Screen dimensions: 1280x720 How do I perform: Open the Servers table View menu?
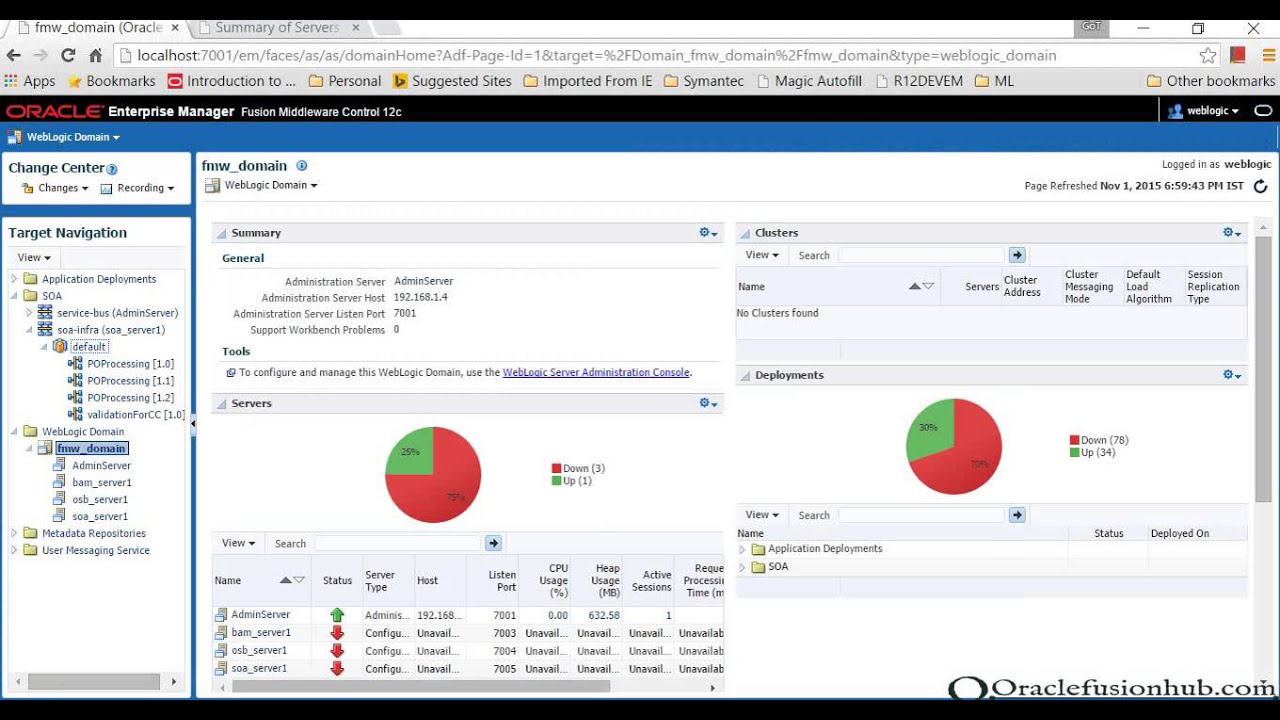point(238,543)
